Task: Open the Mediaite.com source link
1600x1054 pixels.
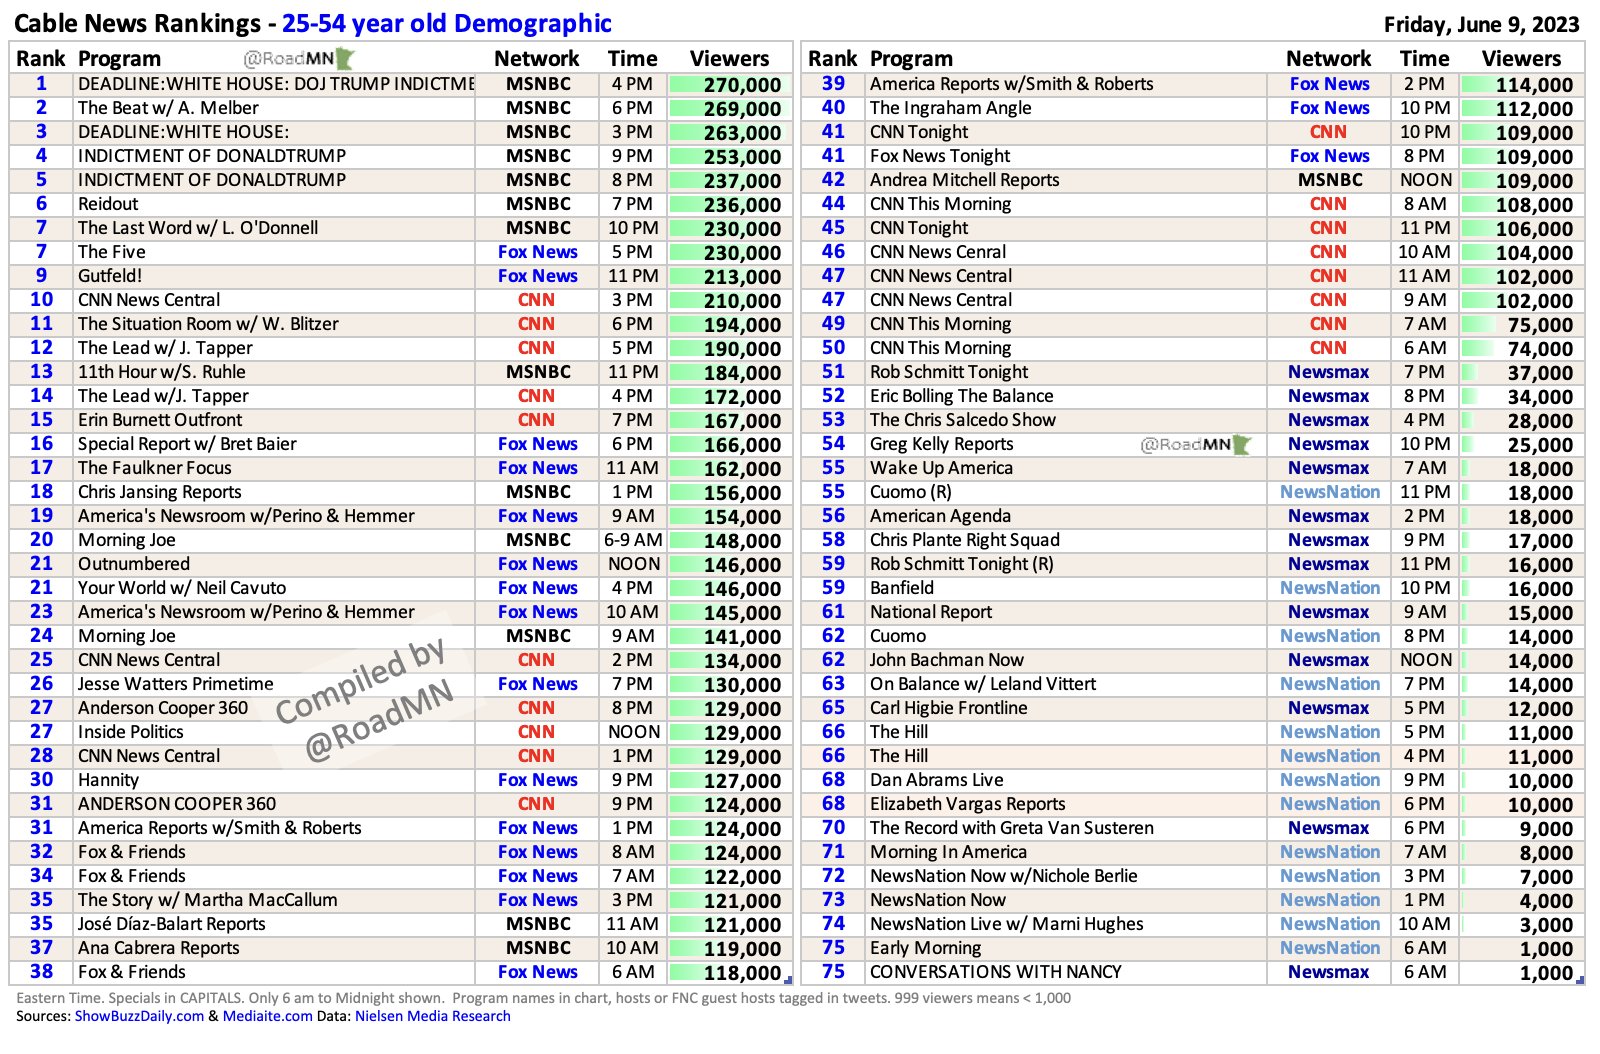Action: tap(267, 1016)
